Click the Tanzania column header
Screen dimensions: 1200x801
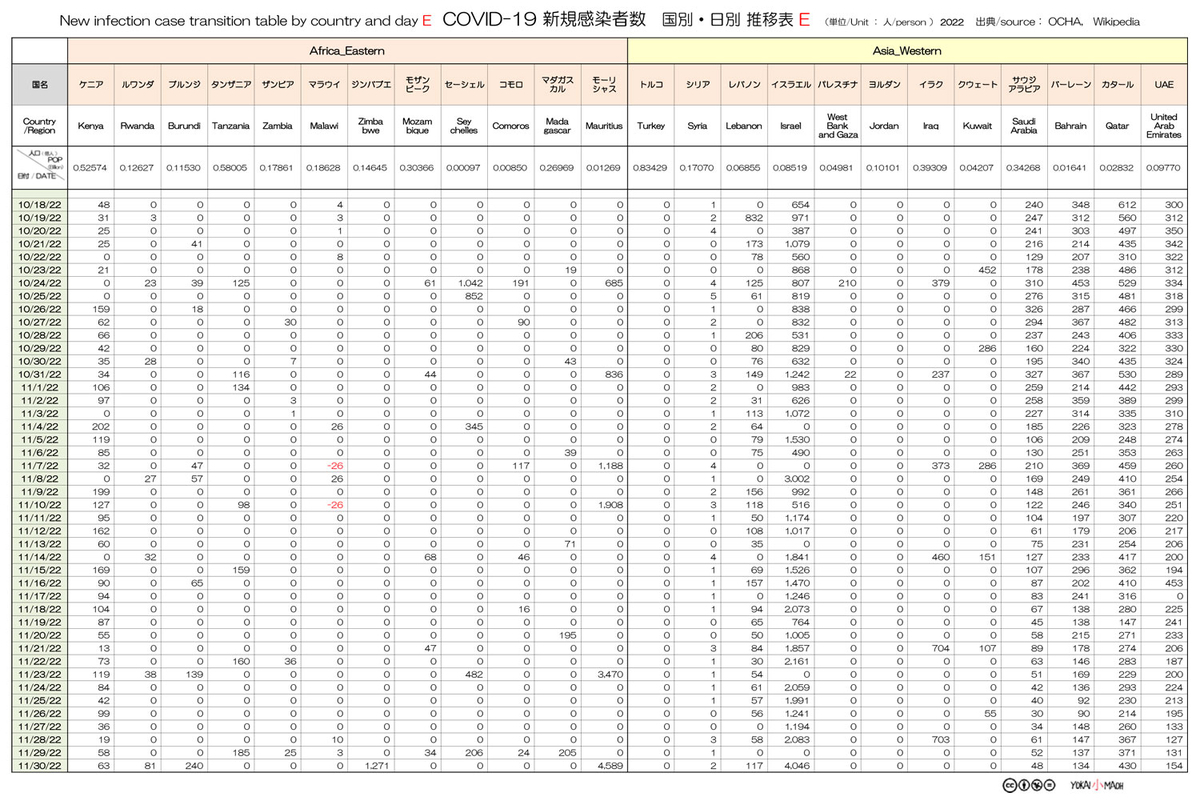(x=231, y=127)
